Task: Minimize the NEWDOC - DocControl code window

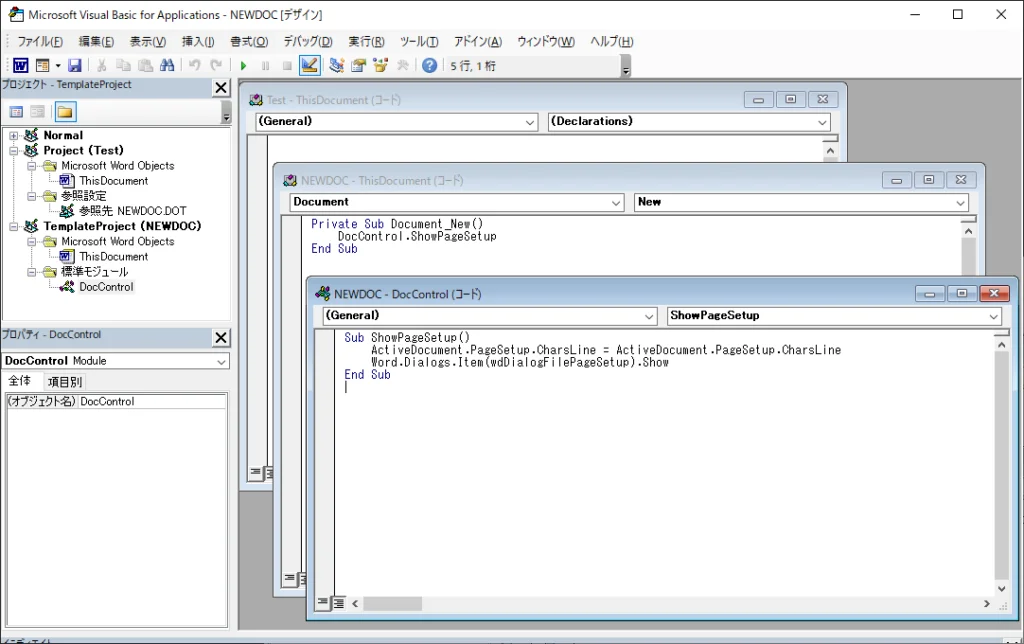Action: 929,294
